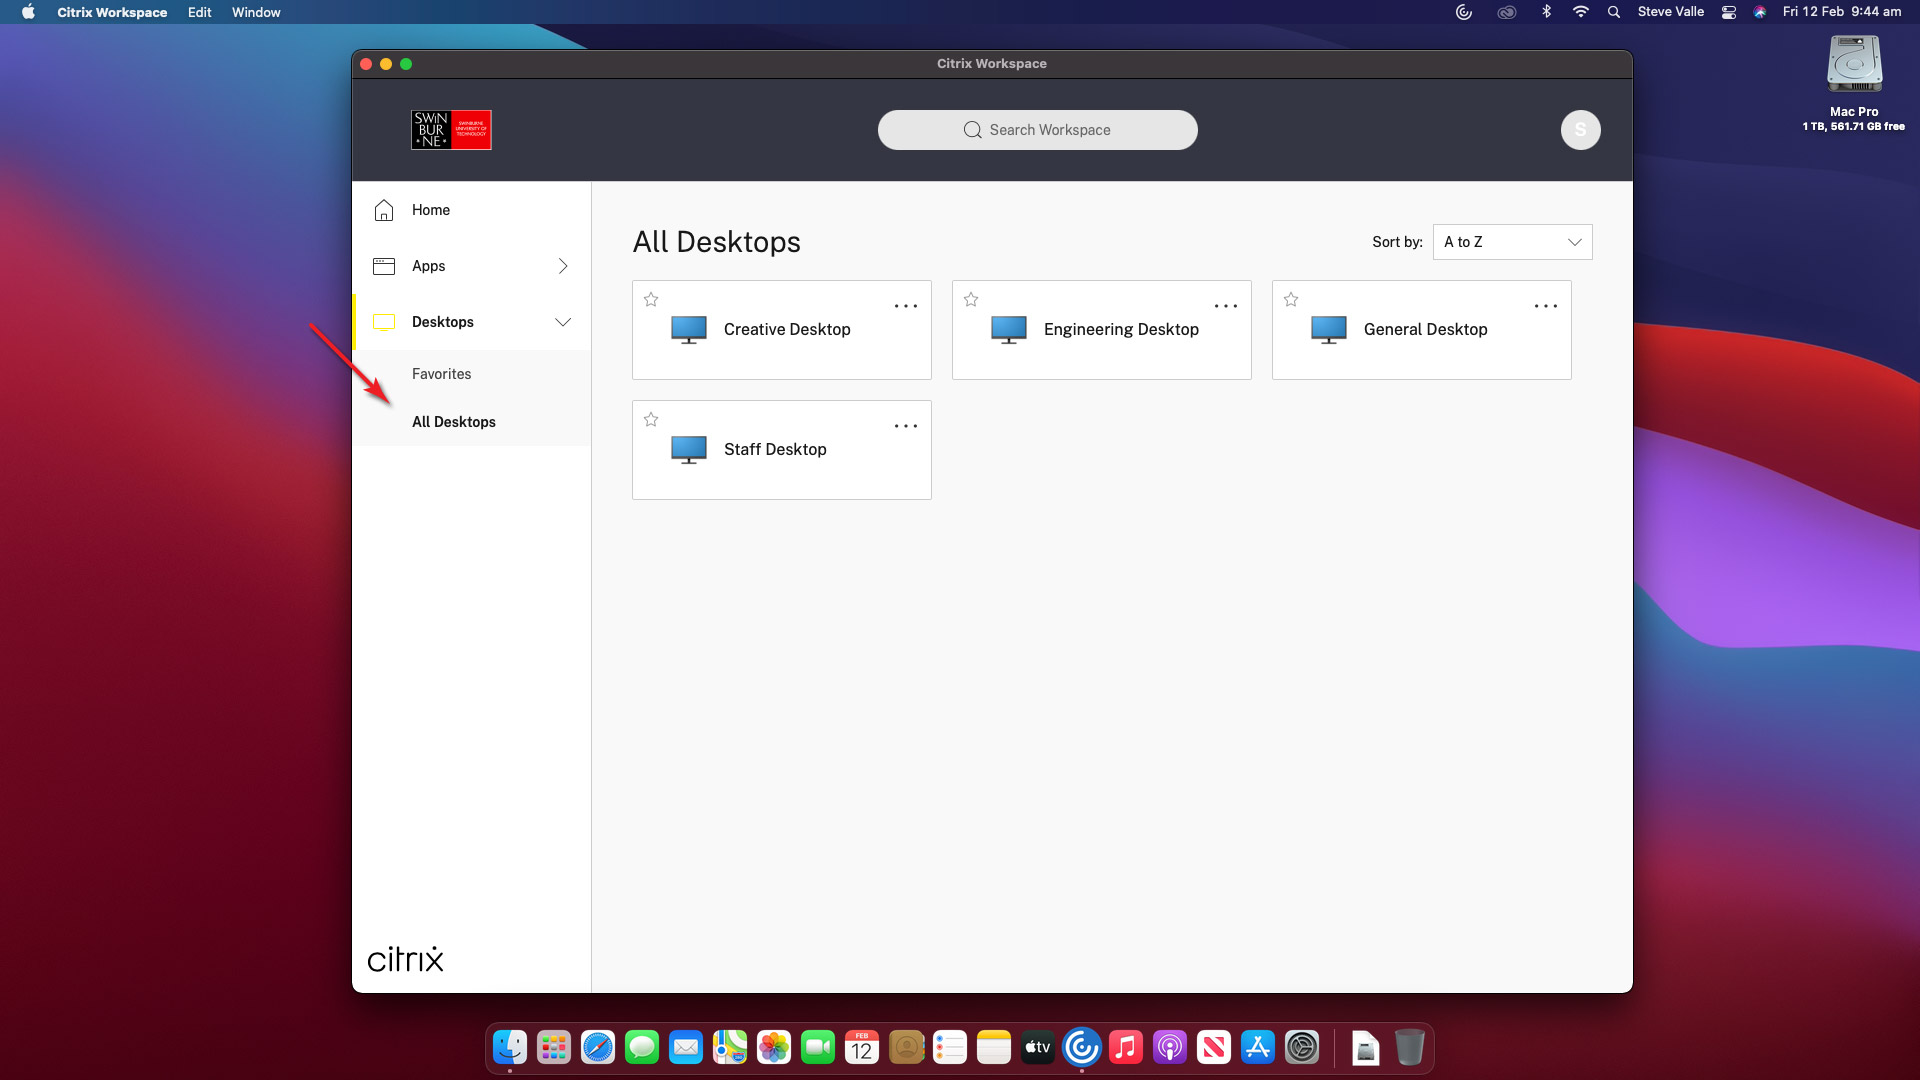Open the Edit menu
The width and height of the screenshot is (1920, 1080).
pyautogui.click(x=199, y=12)
